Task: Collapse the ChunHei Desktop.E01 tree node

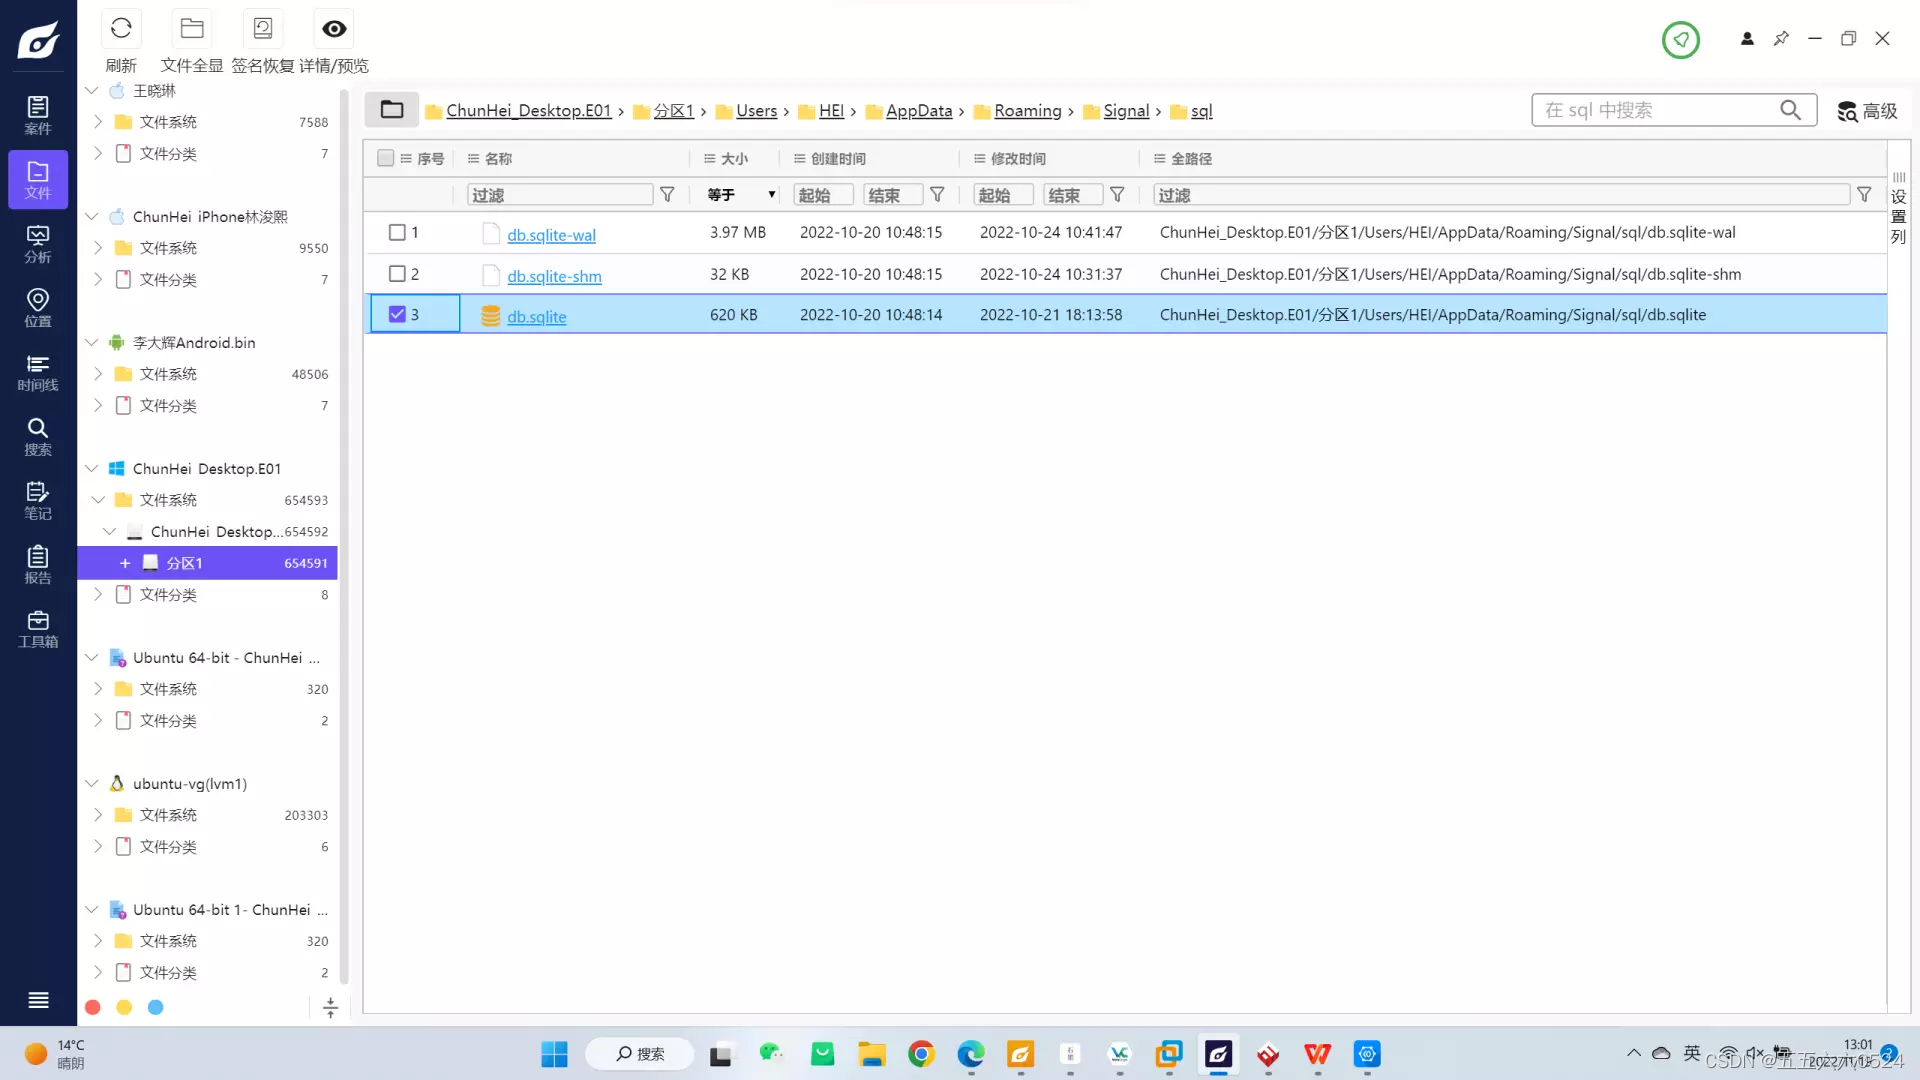Action: (x=91, y=469)
